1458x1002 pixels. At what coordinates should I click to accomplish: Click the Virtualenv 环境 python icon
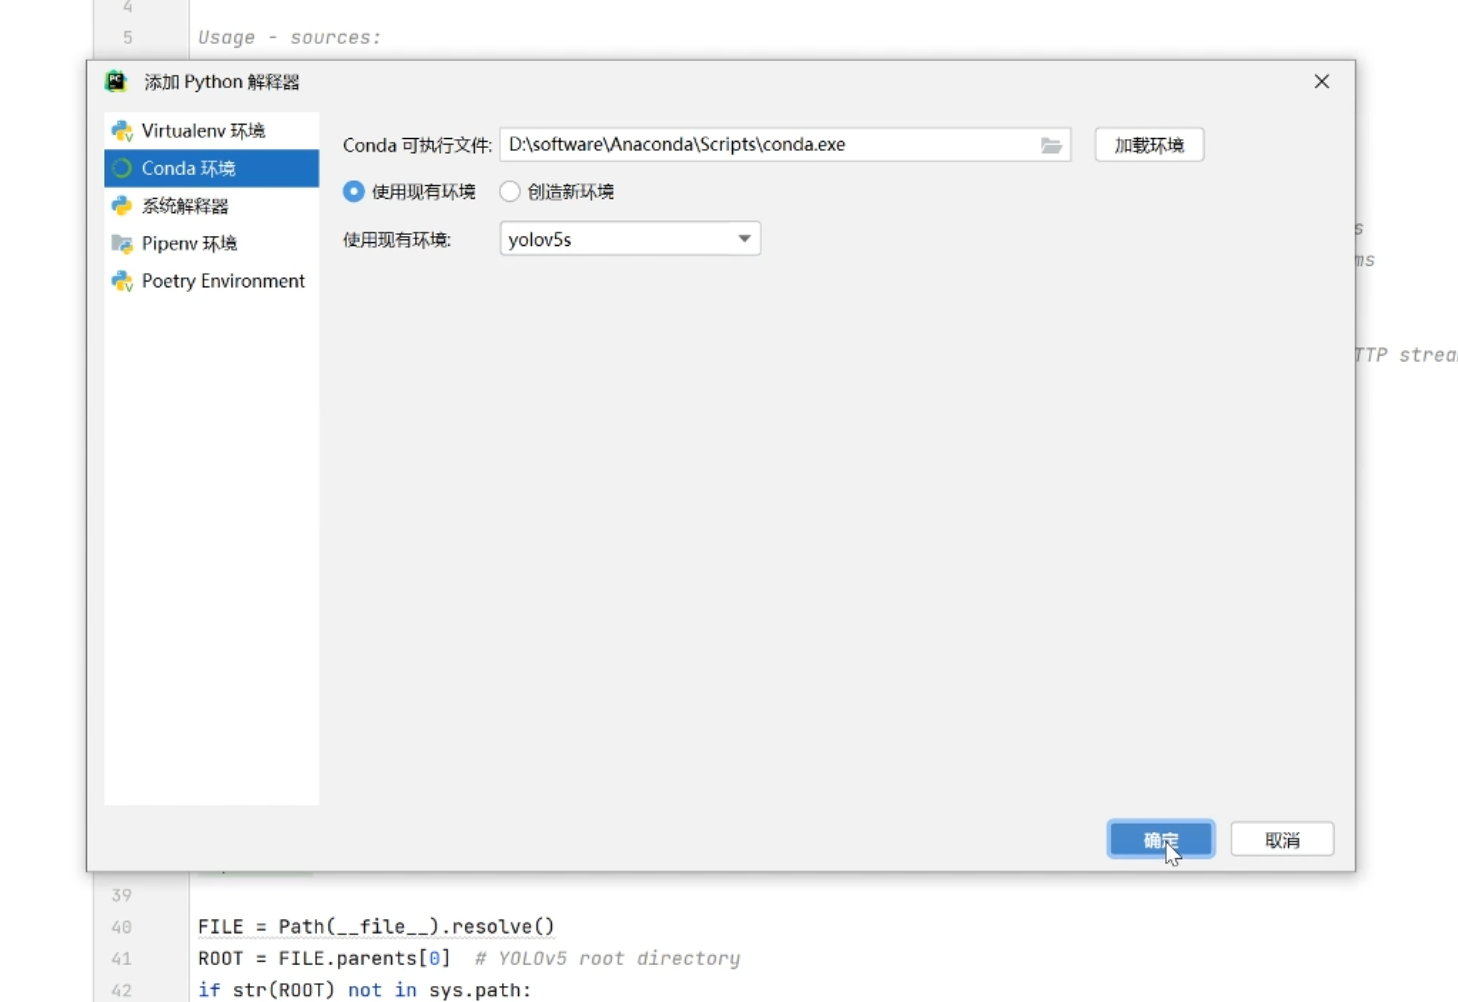(122, 131)
